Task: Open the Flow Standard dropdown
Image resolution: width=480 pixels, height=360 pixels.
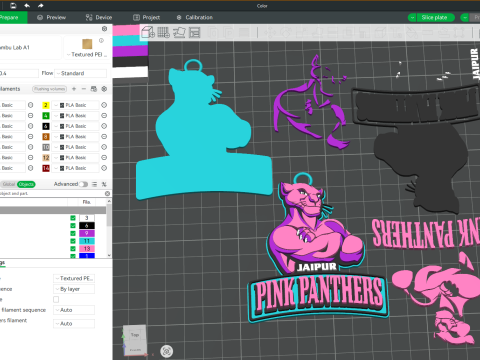Action: [81, 73]
